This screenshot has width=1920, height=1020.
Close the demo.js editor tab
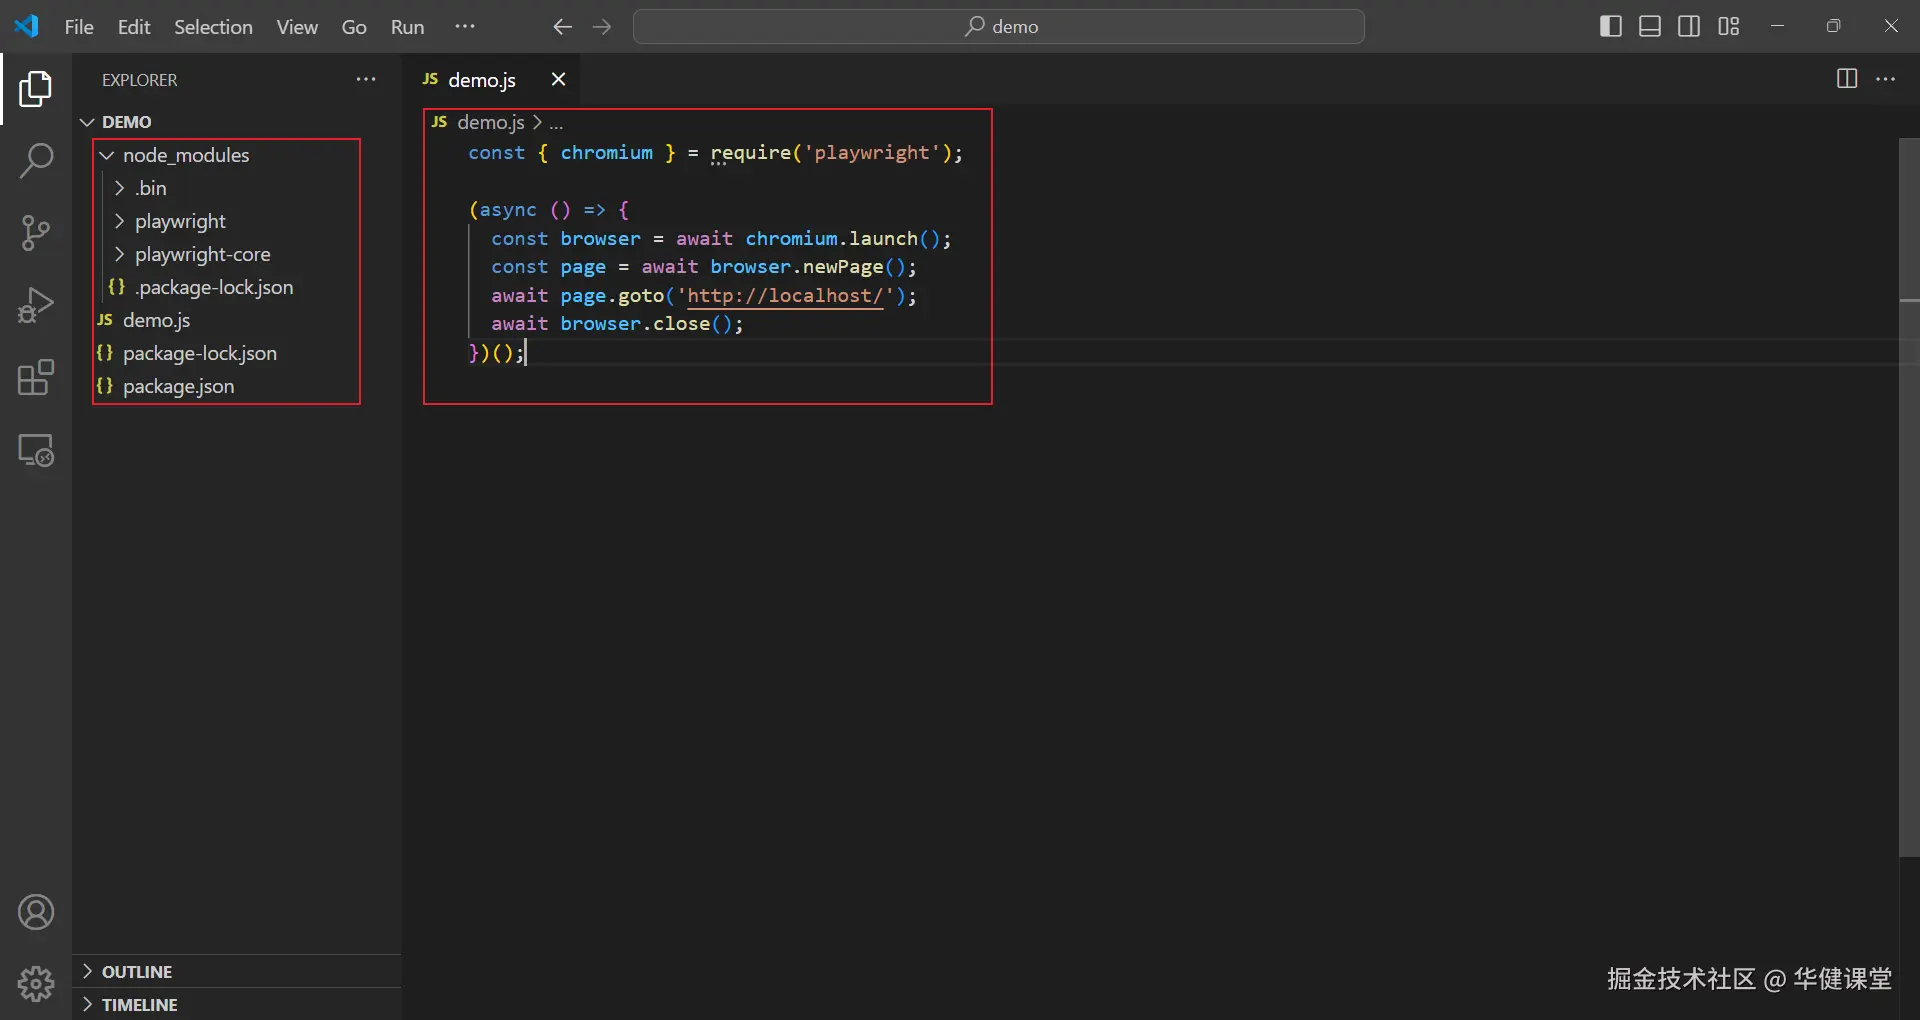coord(558,79)
